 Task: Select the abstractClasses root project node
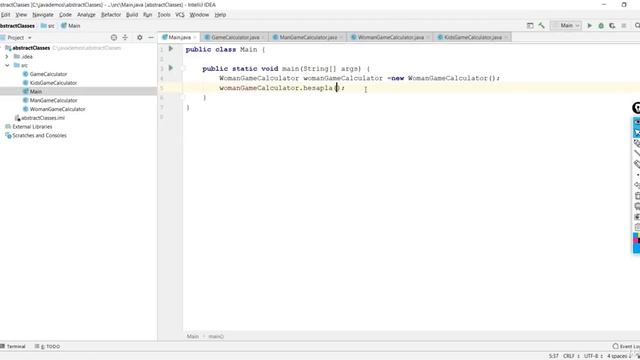pyautogui.click(x=31, y=48)
